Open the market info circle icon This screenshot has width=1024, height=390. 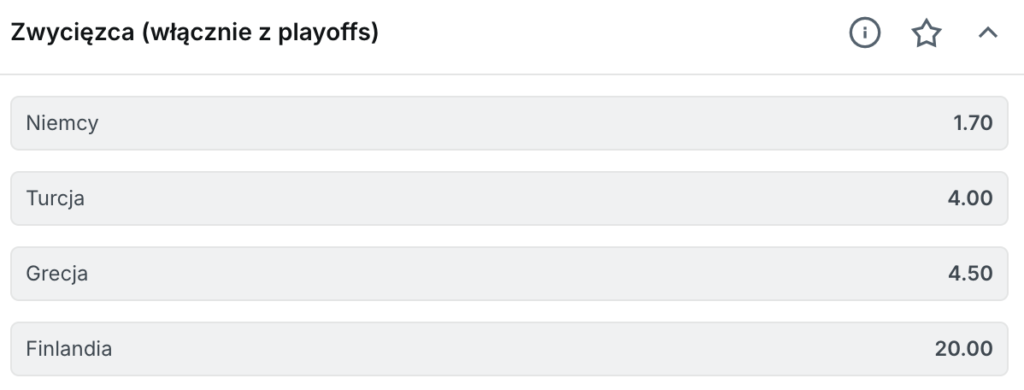click(865, 33)
